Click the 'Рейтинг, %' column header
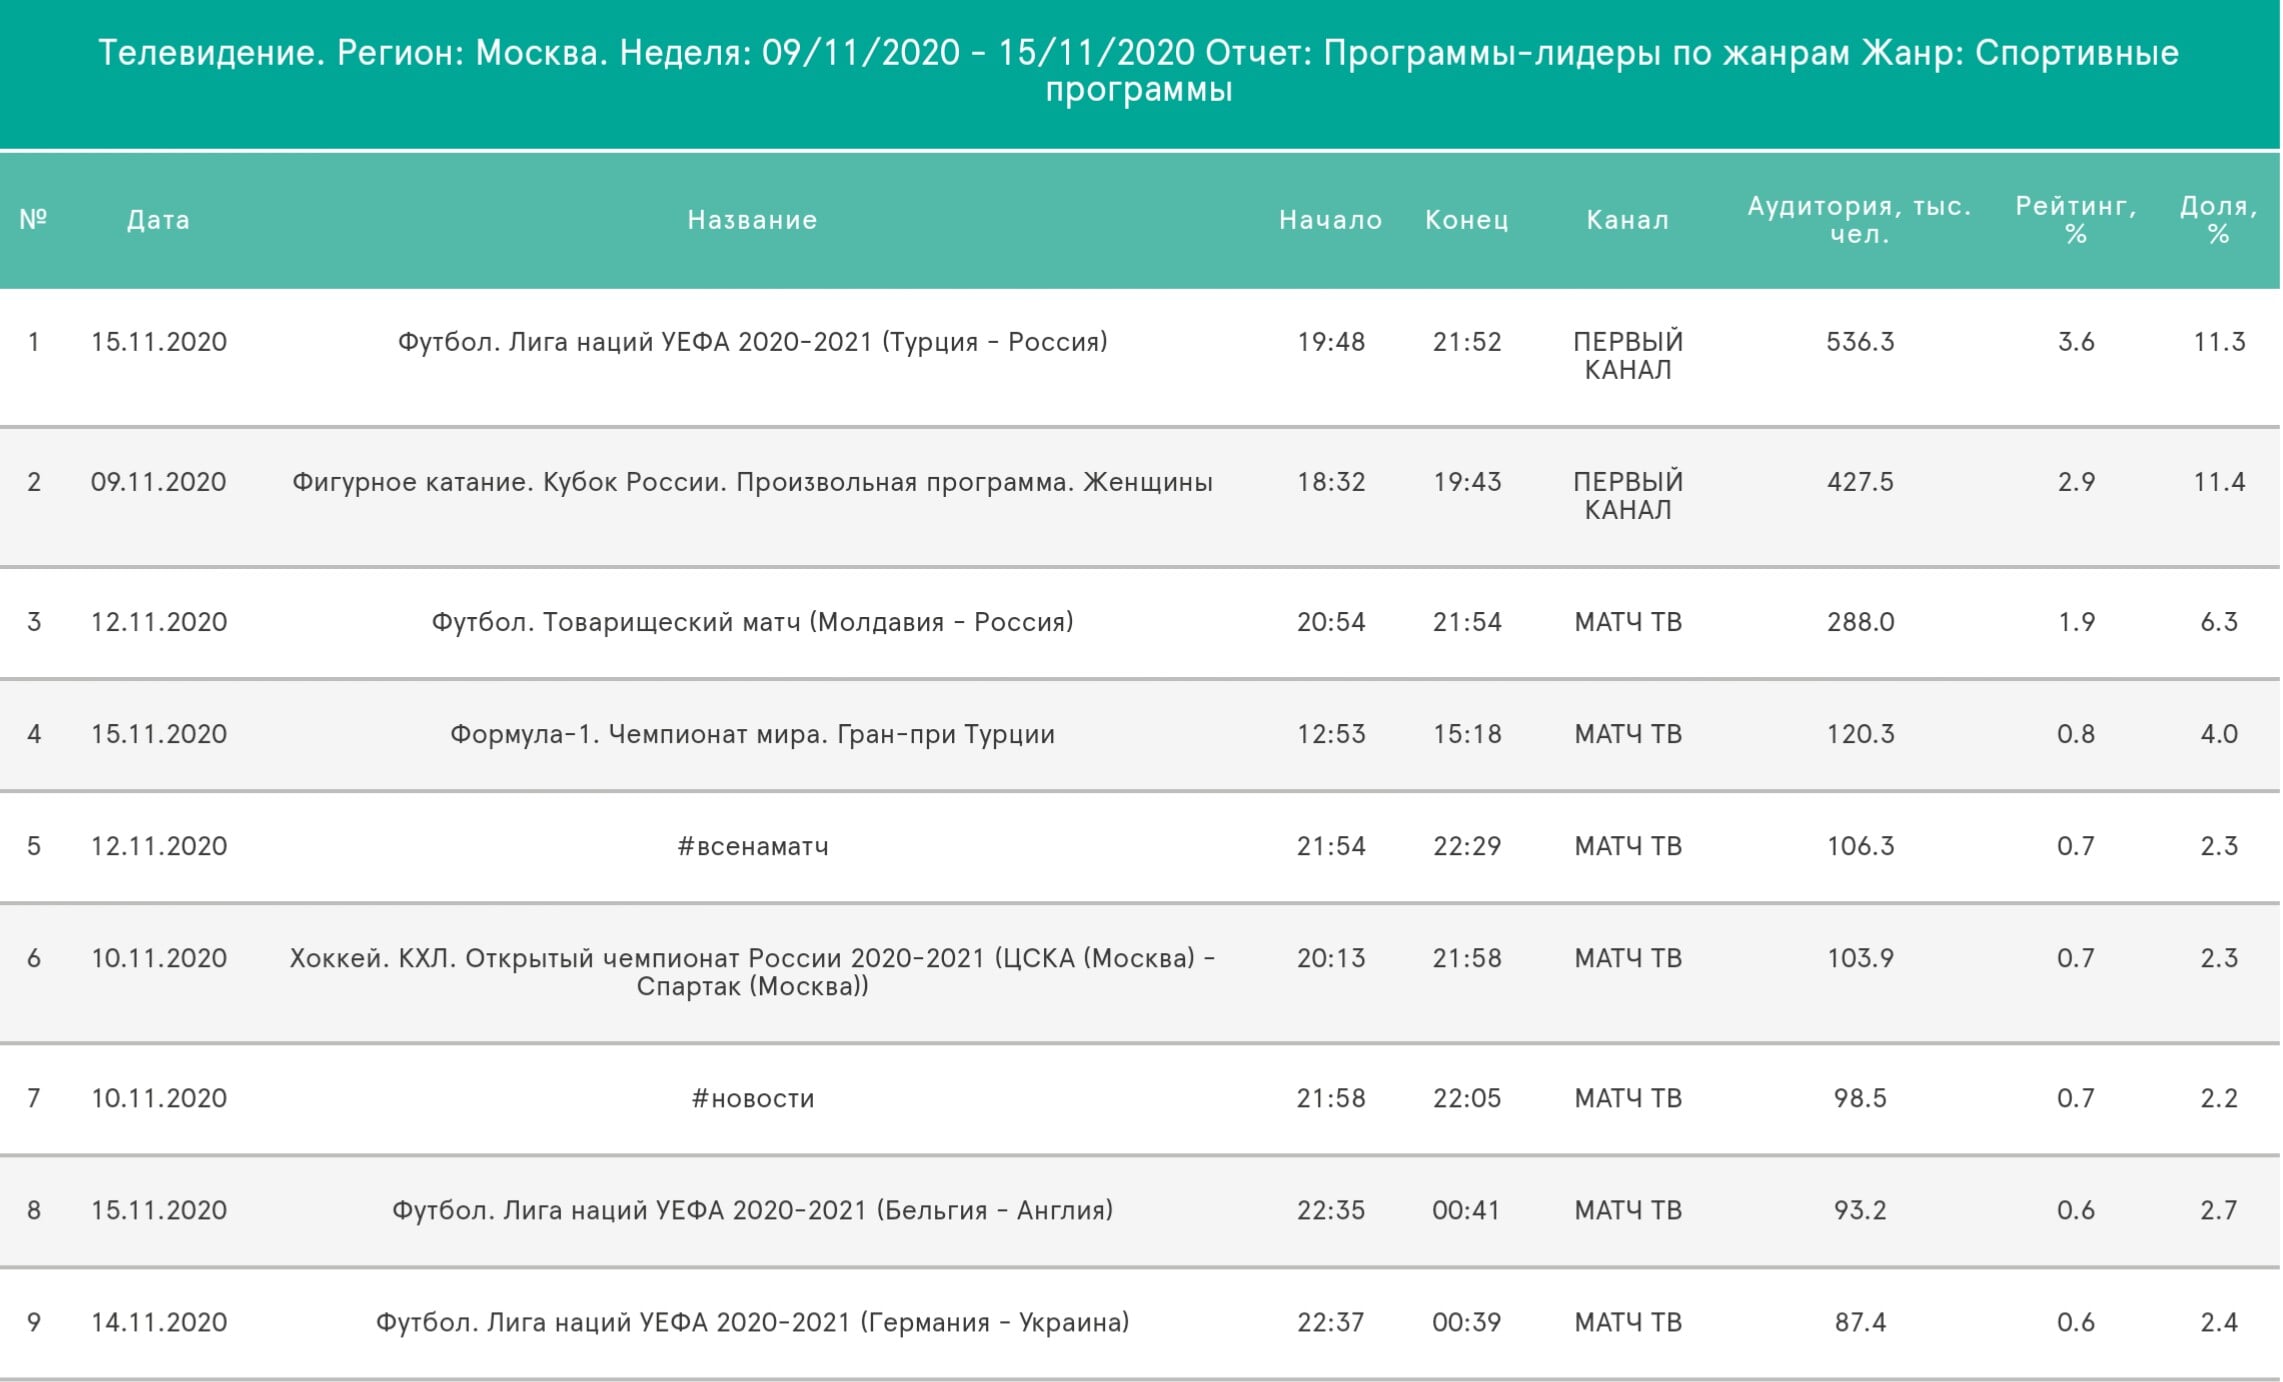 [2075, 220]
